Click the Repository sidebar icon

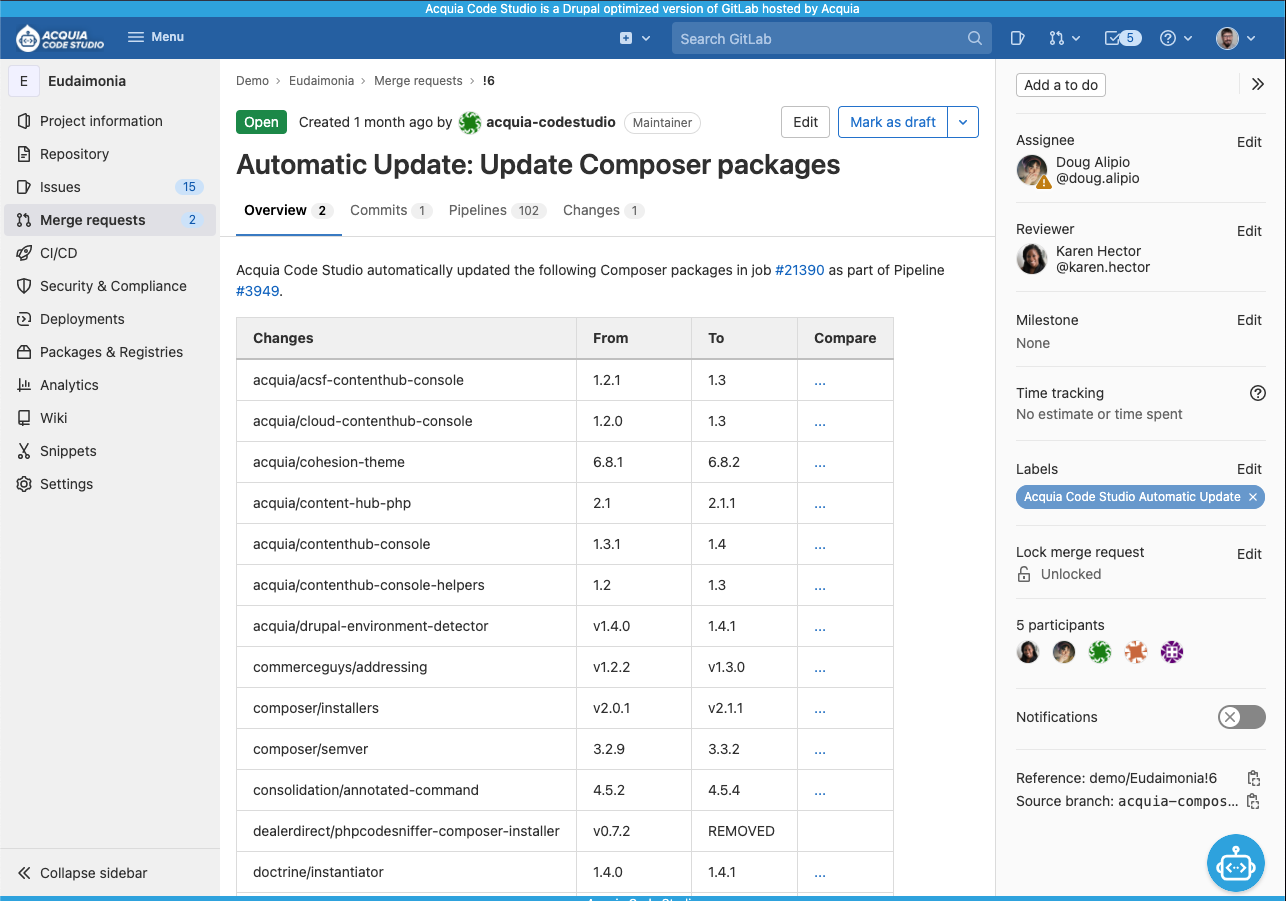point(24,154)
